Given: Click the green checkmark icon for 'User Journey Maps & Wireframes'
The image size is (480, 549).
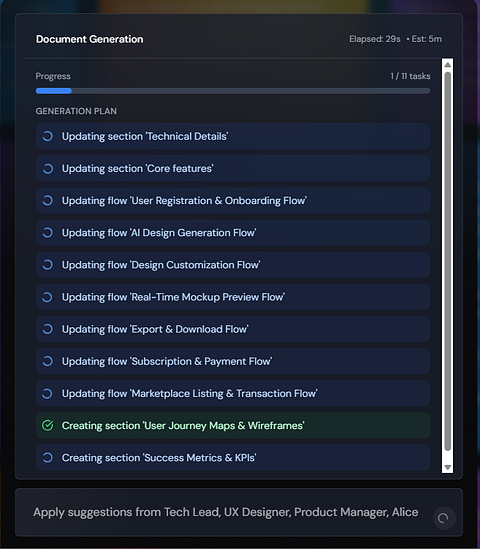Looking at the screenshot, I should (x=48, y=426).
